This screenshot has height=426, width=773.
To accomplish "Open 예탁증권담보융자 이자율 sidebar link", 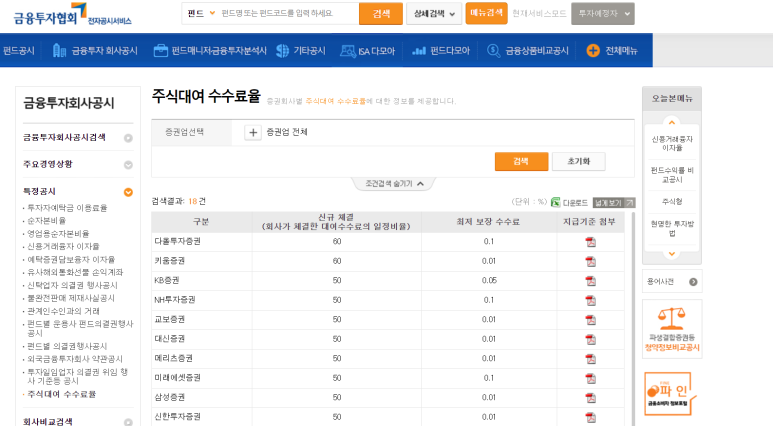I will 71,259.
